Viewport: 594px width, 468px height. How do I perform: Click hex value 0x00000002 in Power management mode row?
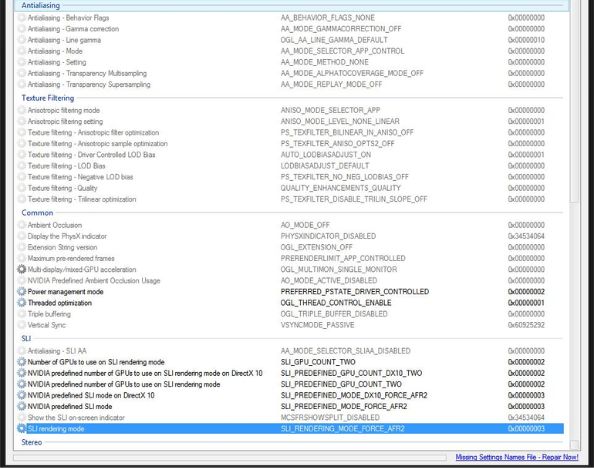[526, 291]
